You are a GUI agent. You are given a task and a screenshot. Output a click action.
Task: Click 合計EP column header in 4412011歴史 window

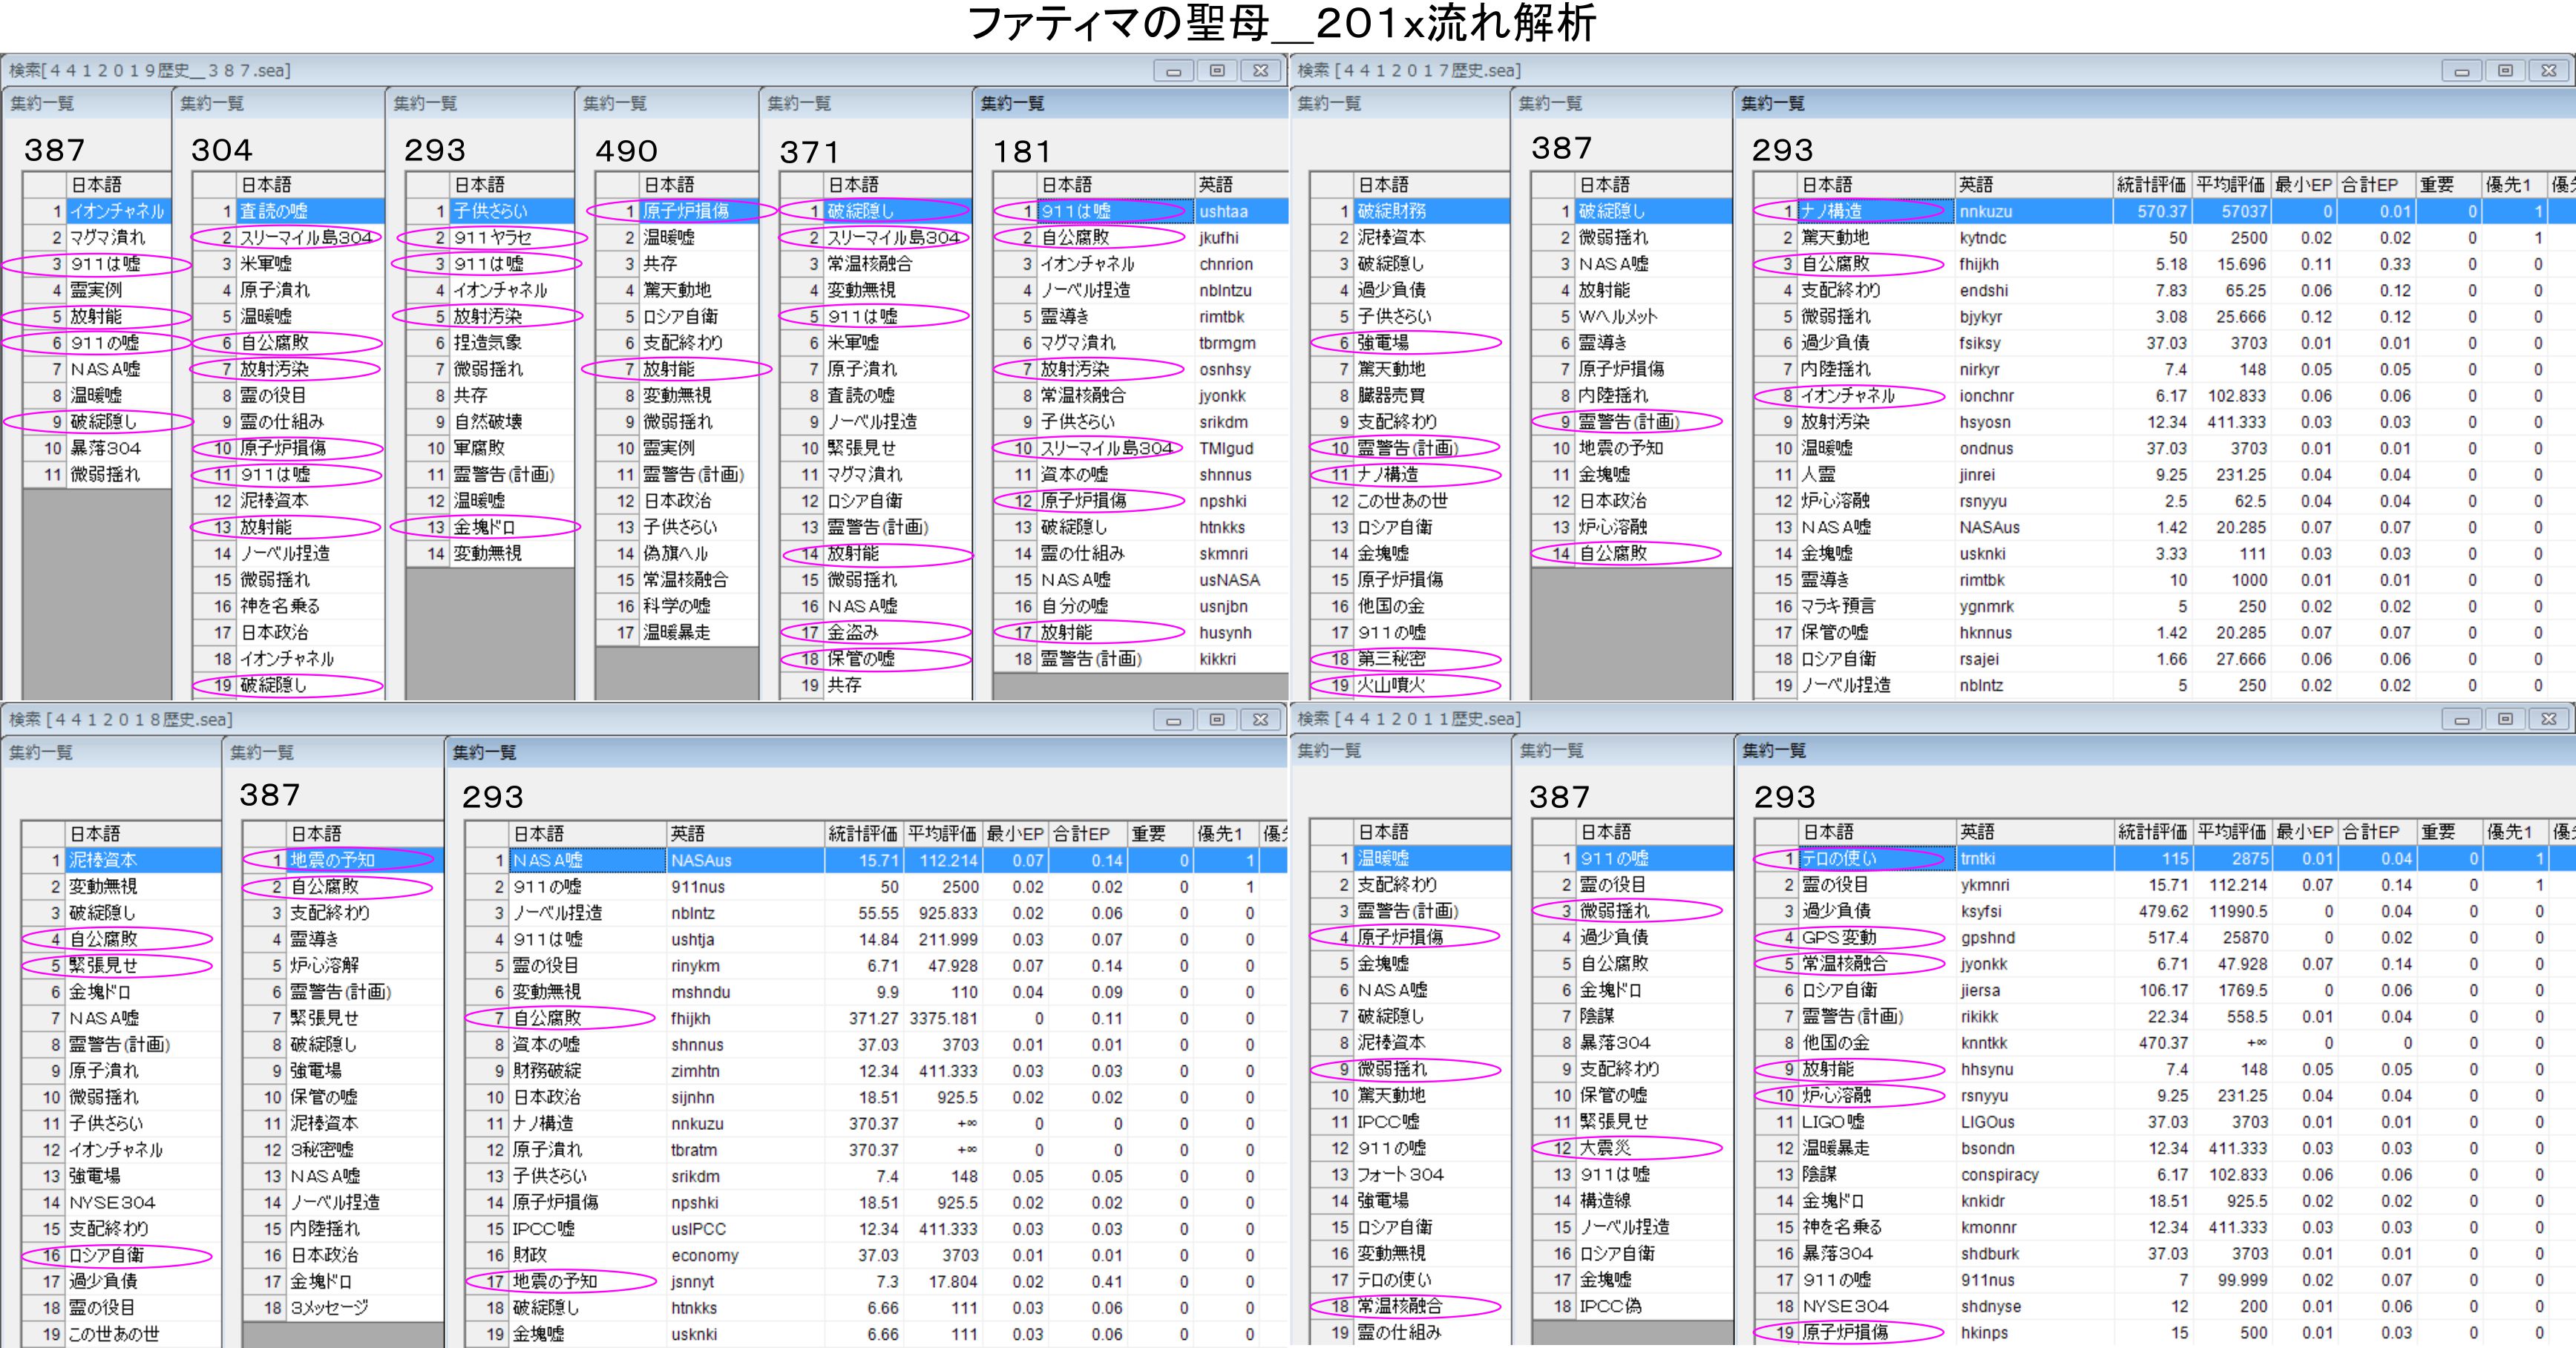click(2370, 832)
